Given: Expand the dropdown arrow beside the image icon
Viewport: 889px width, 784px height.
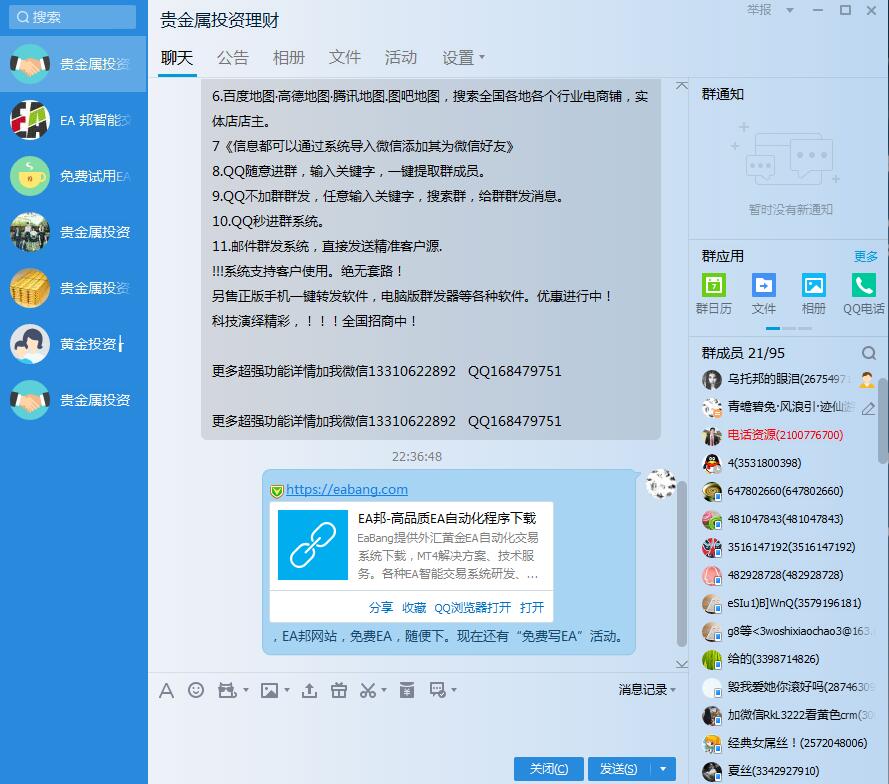Looking at the screenshot, I should [287, 690].
